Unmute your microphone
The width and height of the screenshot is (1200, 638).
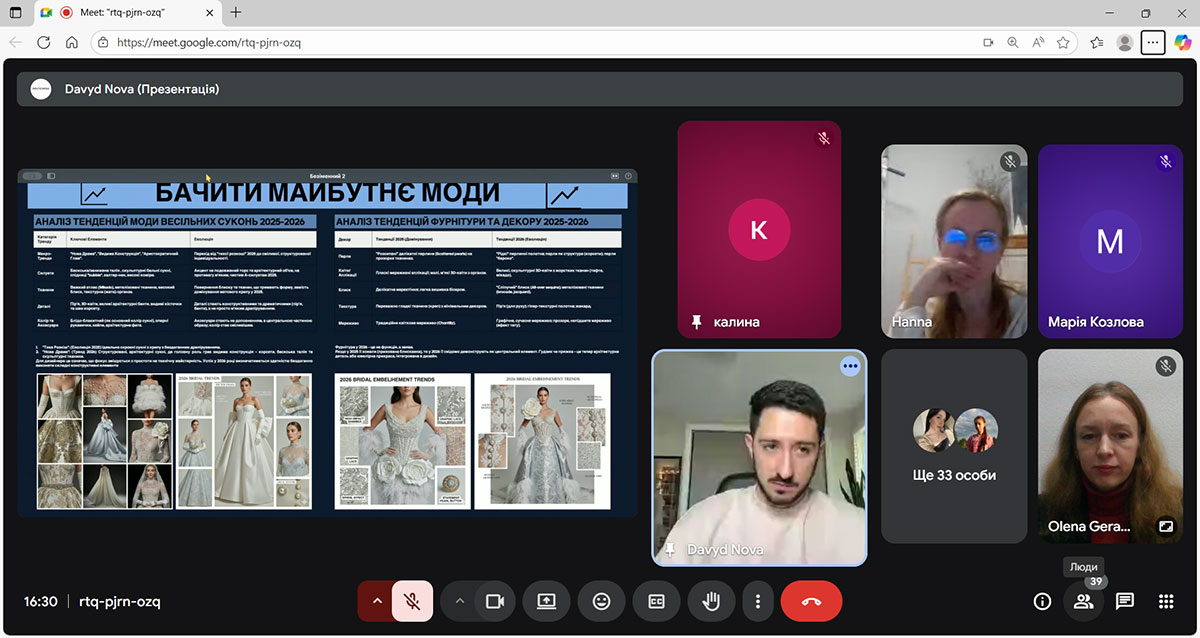pyautogui.click(x=412, y=601)
